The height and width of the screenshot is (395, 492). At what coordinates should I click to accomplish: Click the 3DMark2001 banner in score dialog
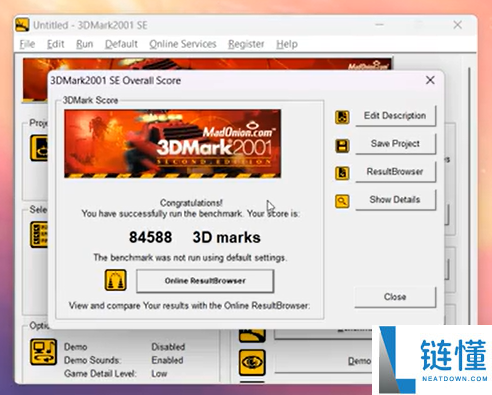(173, 144)
